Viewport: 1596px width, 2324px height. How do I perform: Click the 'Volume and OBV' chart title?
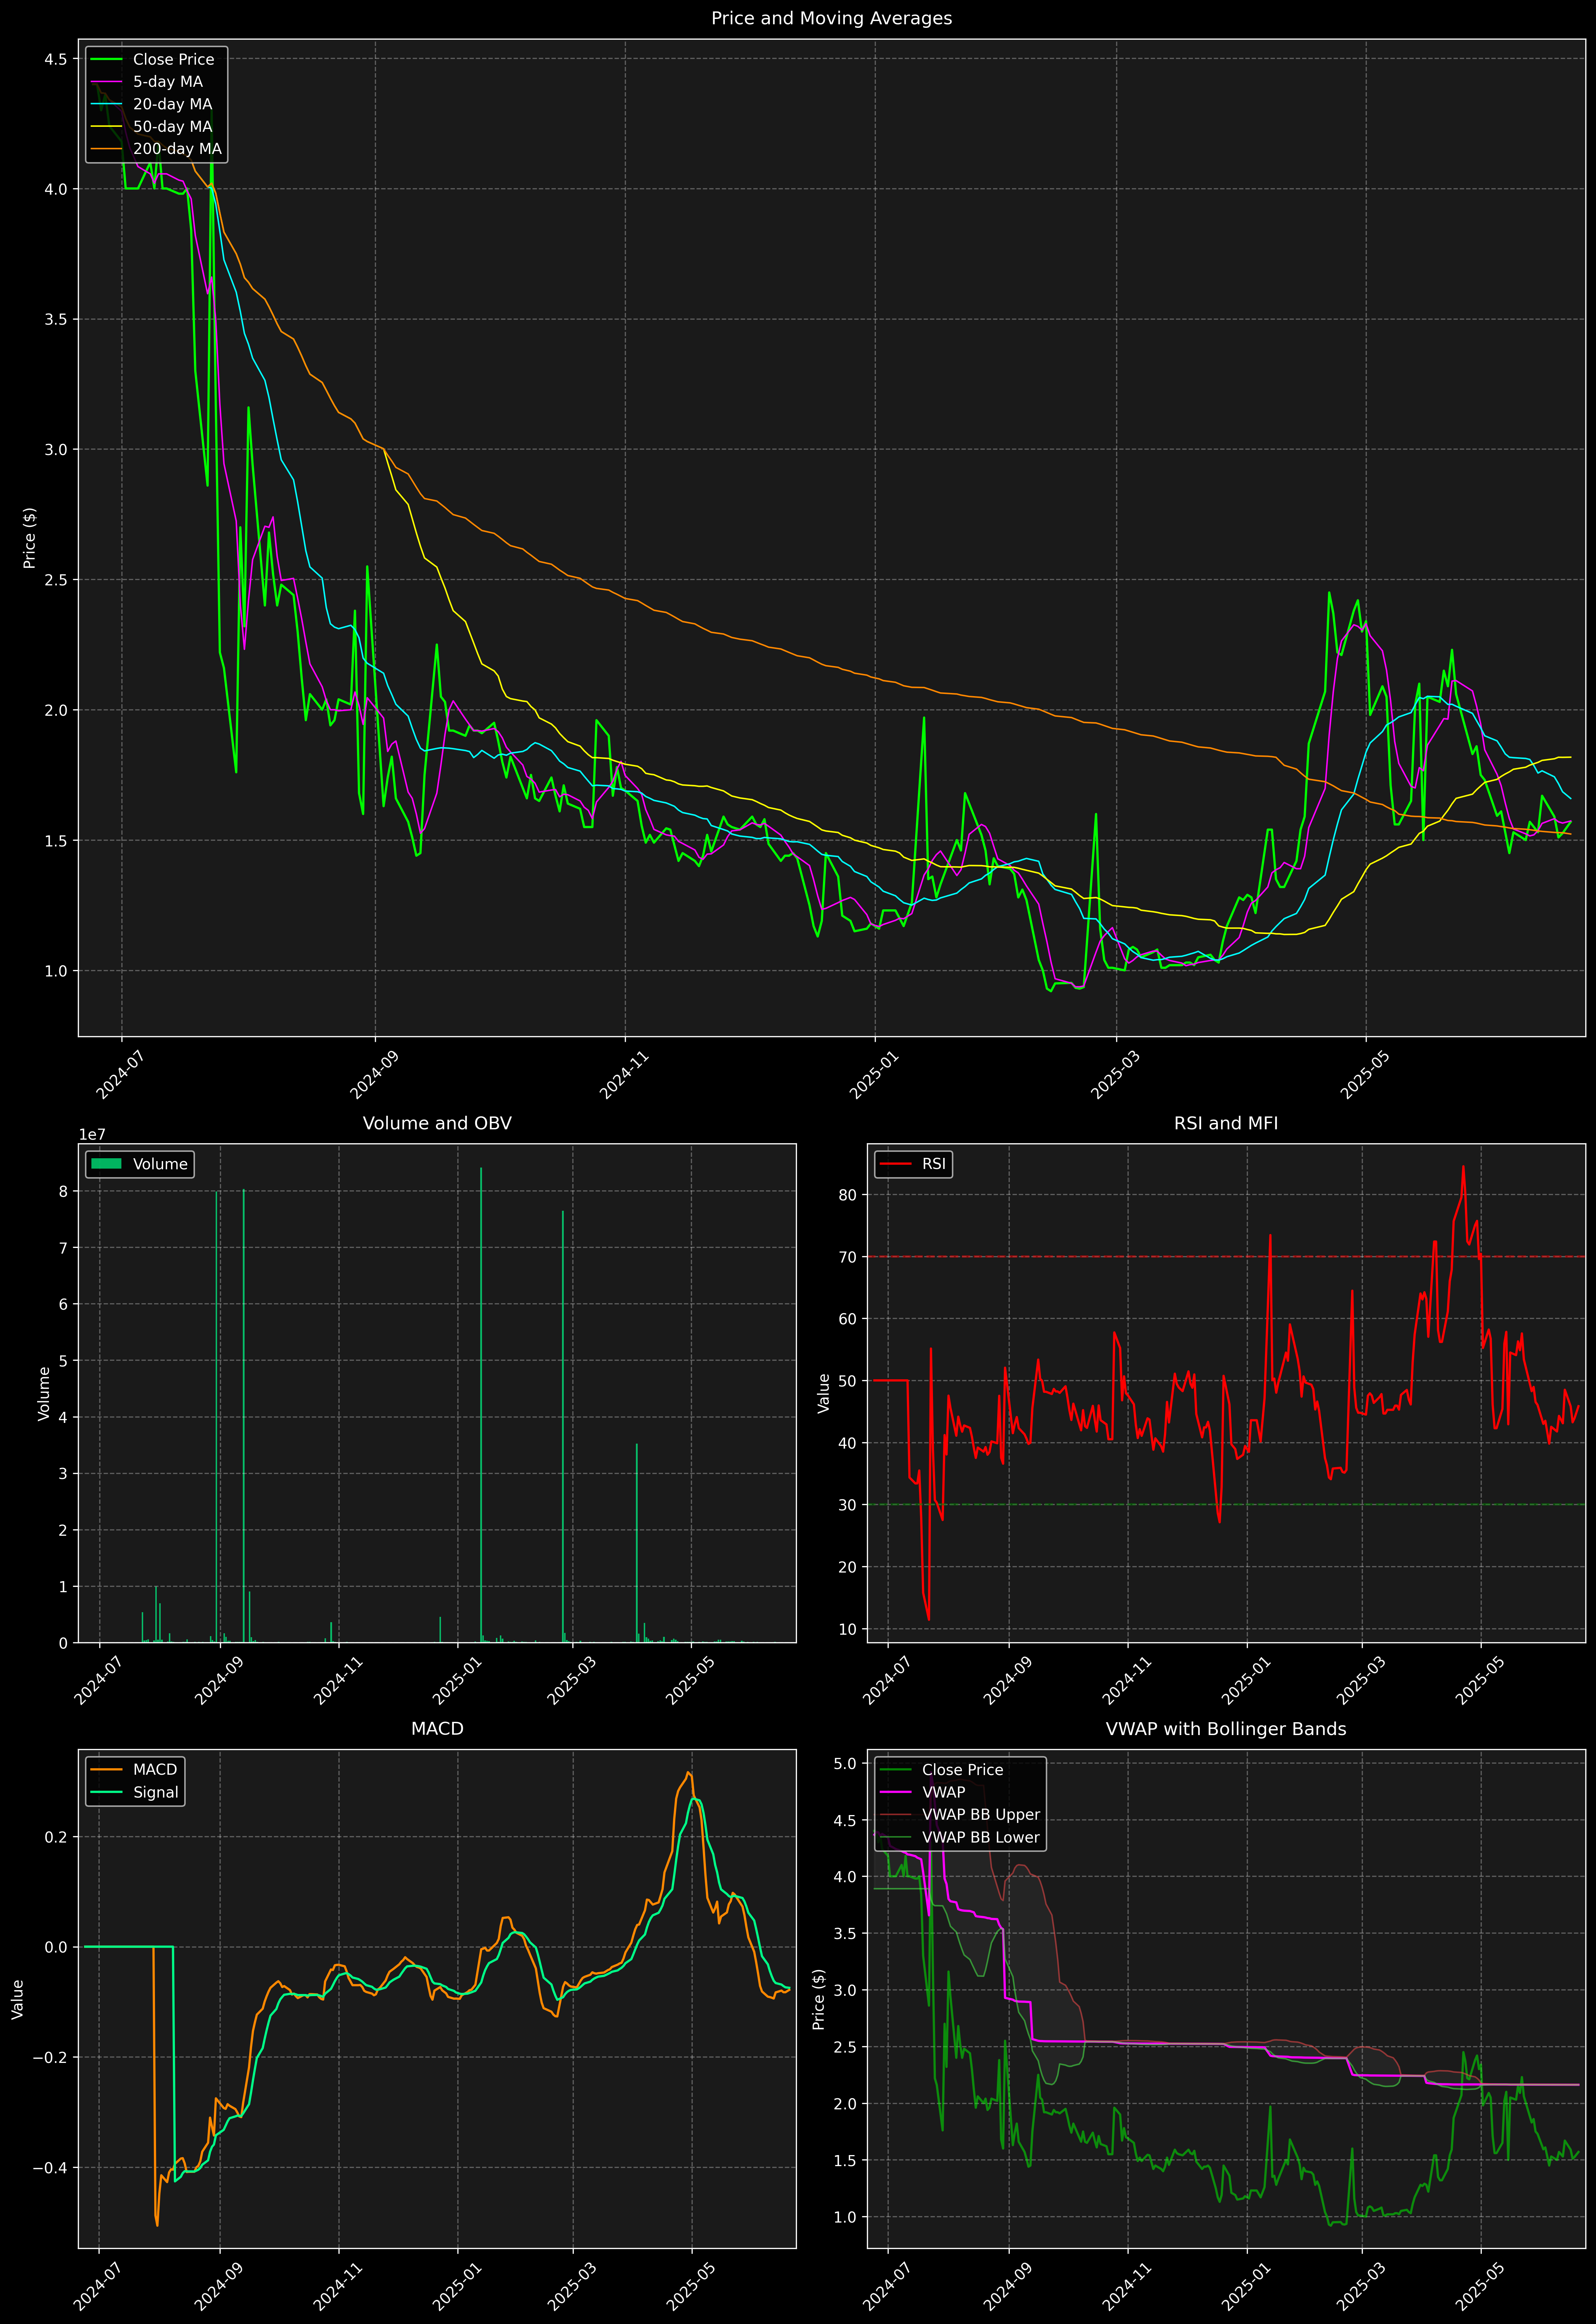tap(437, 1123)
